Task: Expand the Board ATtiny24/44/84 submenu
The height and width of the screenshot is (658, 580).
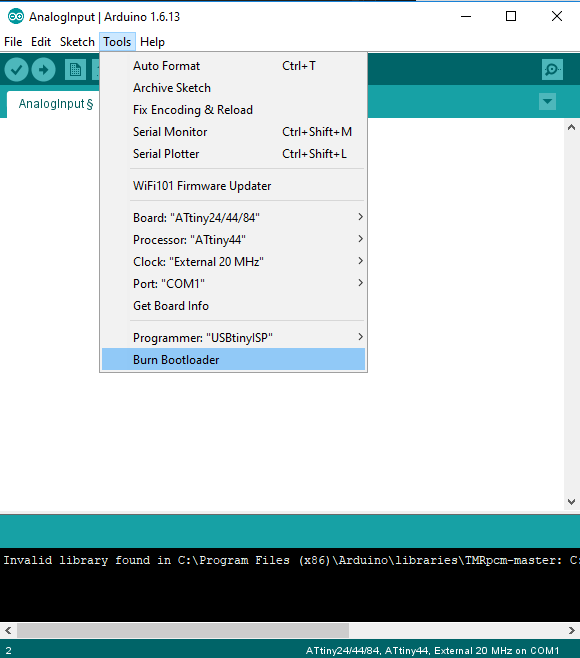Action: (233, 218)
